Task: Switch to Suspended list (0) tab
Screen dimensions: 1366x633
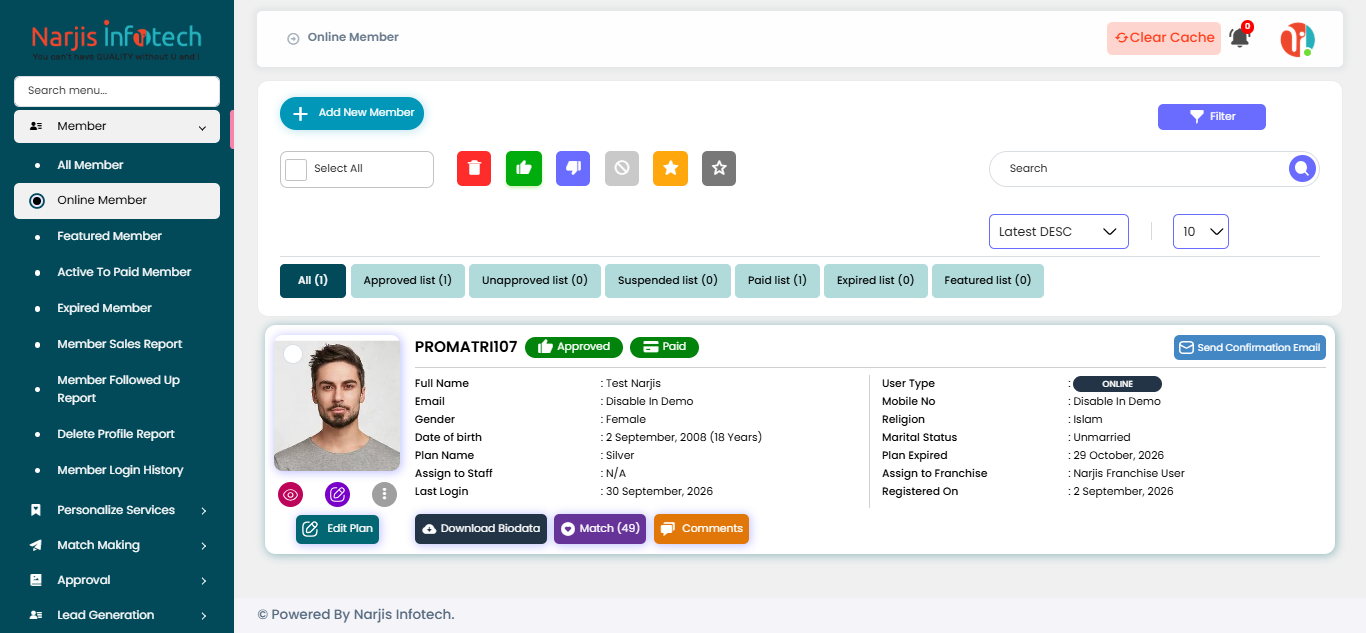Action: pyautogui.click(x=668, y=281)
